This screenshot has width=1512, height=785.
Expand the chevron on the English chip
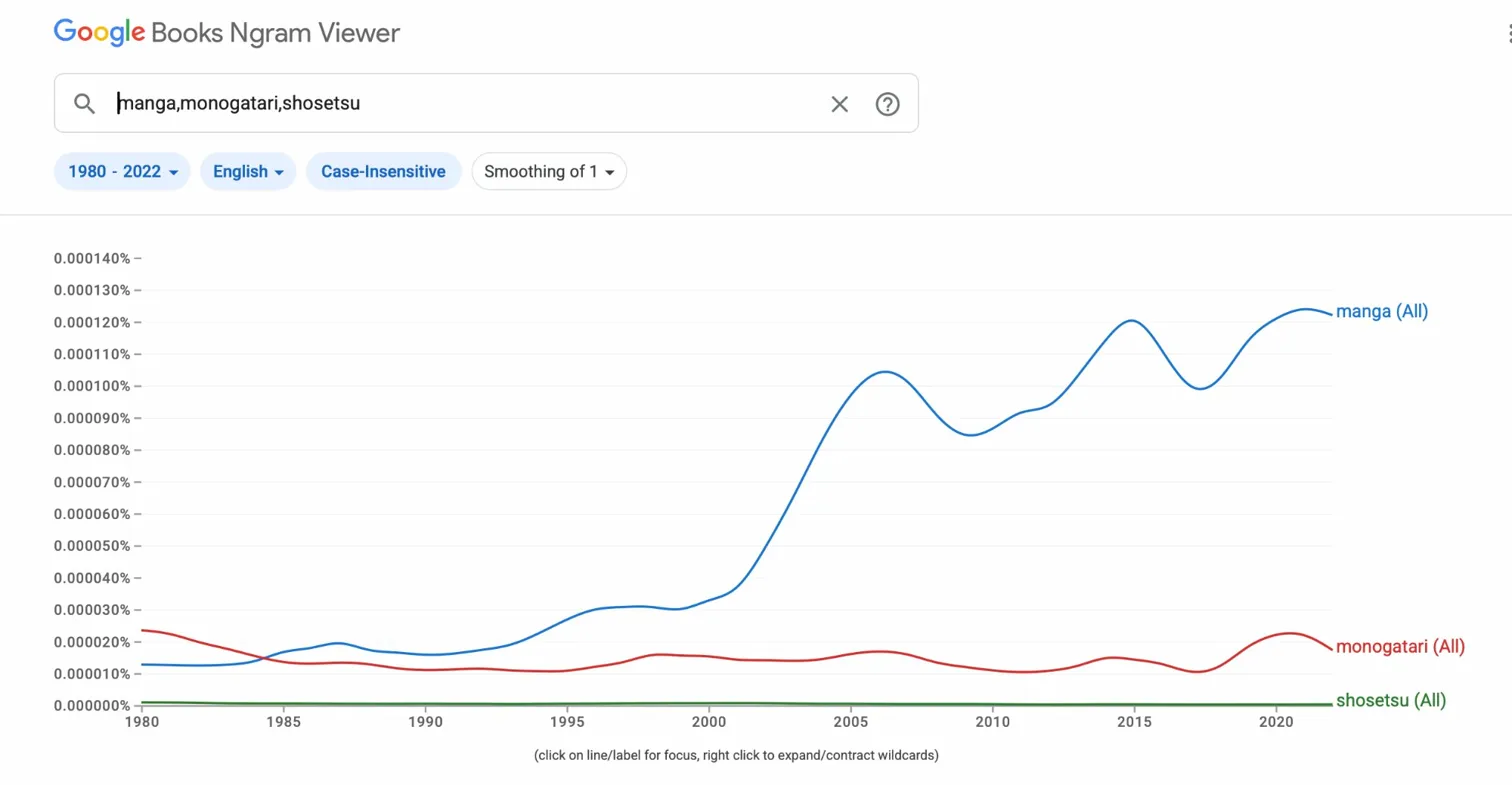(x=280, y=172)
